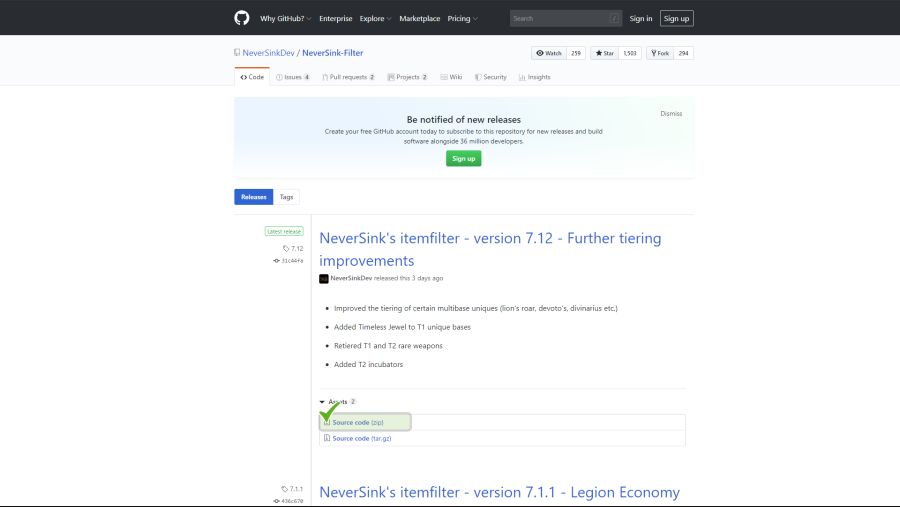
Task: Switch to the Issues tab
Action: (x=292, y=77)
